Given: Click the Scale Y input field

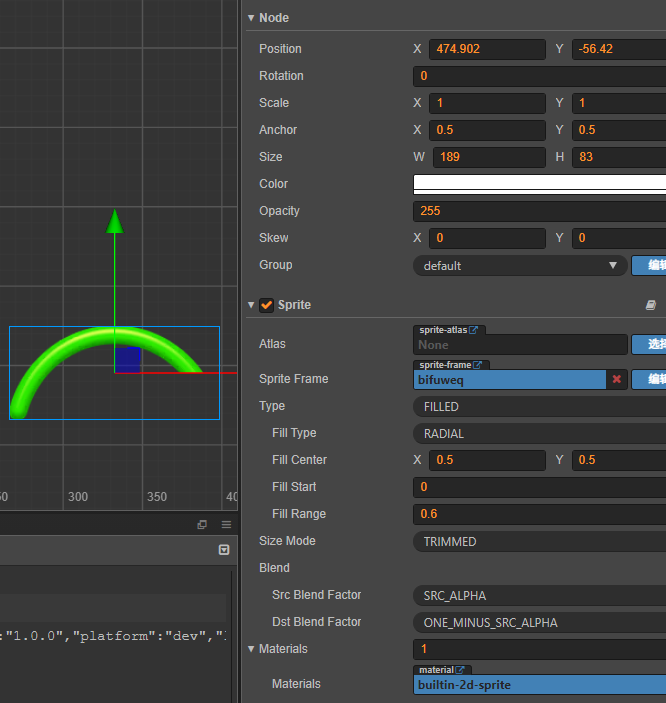Looking at the screenshot, I should (x=619, y=103).
